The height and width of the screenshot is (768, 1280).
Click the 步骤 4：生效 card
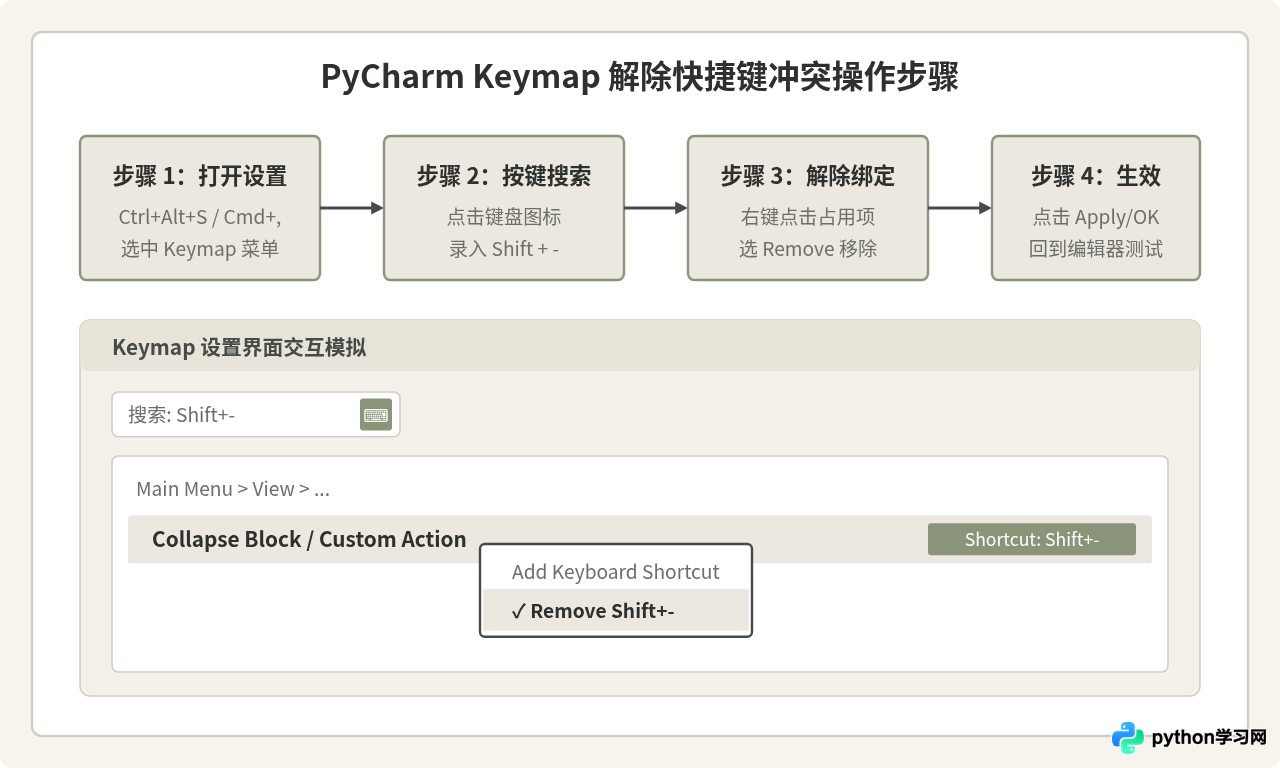tap(1096, 208)
